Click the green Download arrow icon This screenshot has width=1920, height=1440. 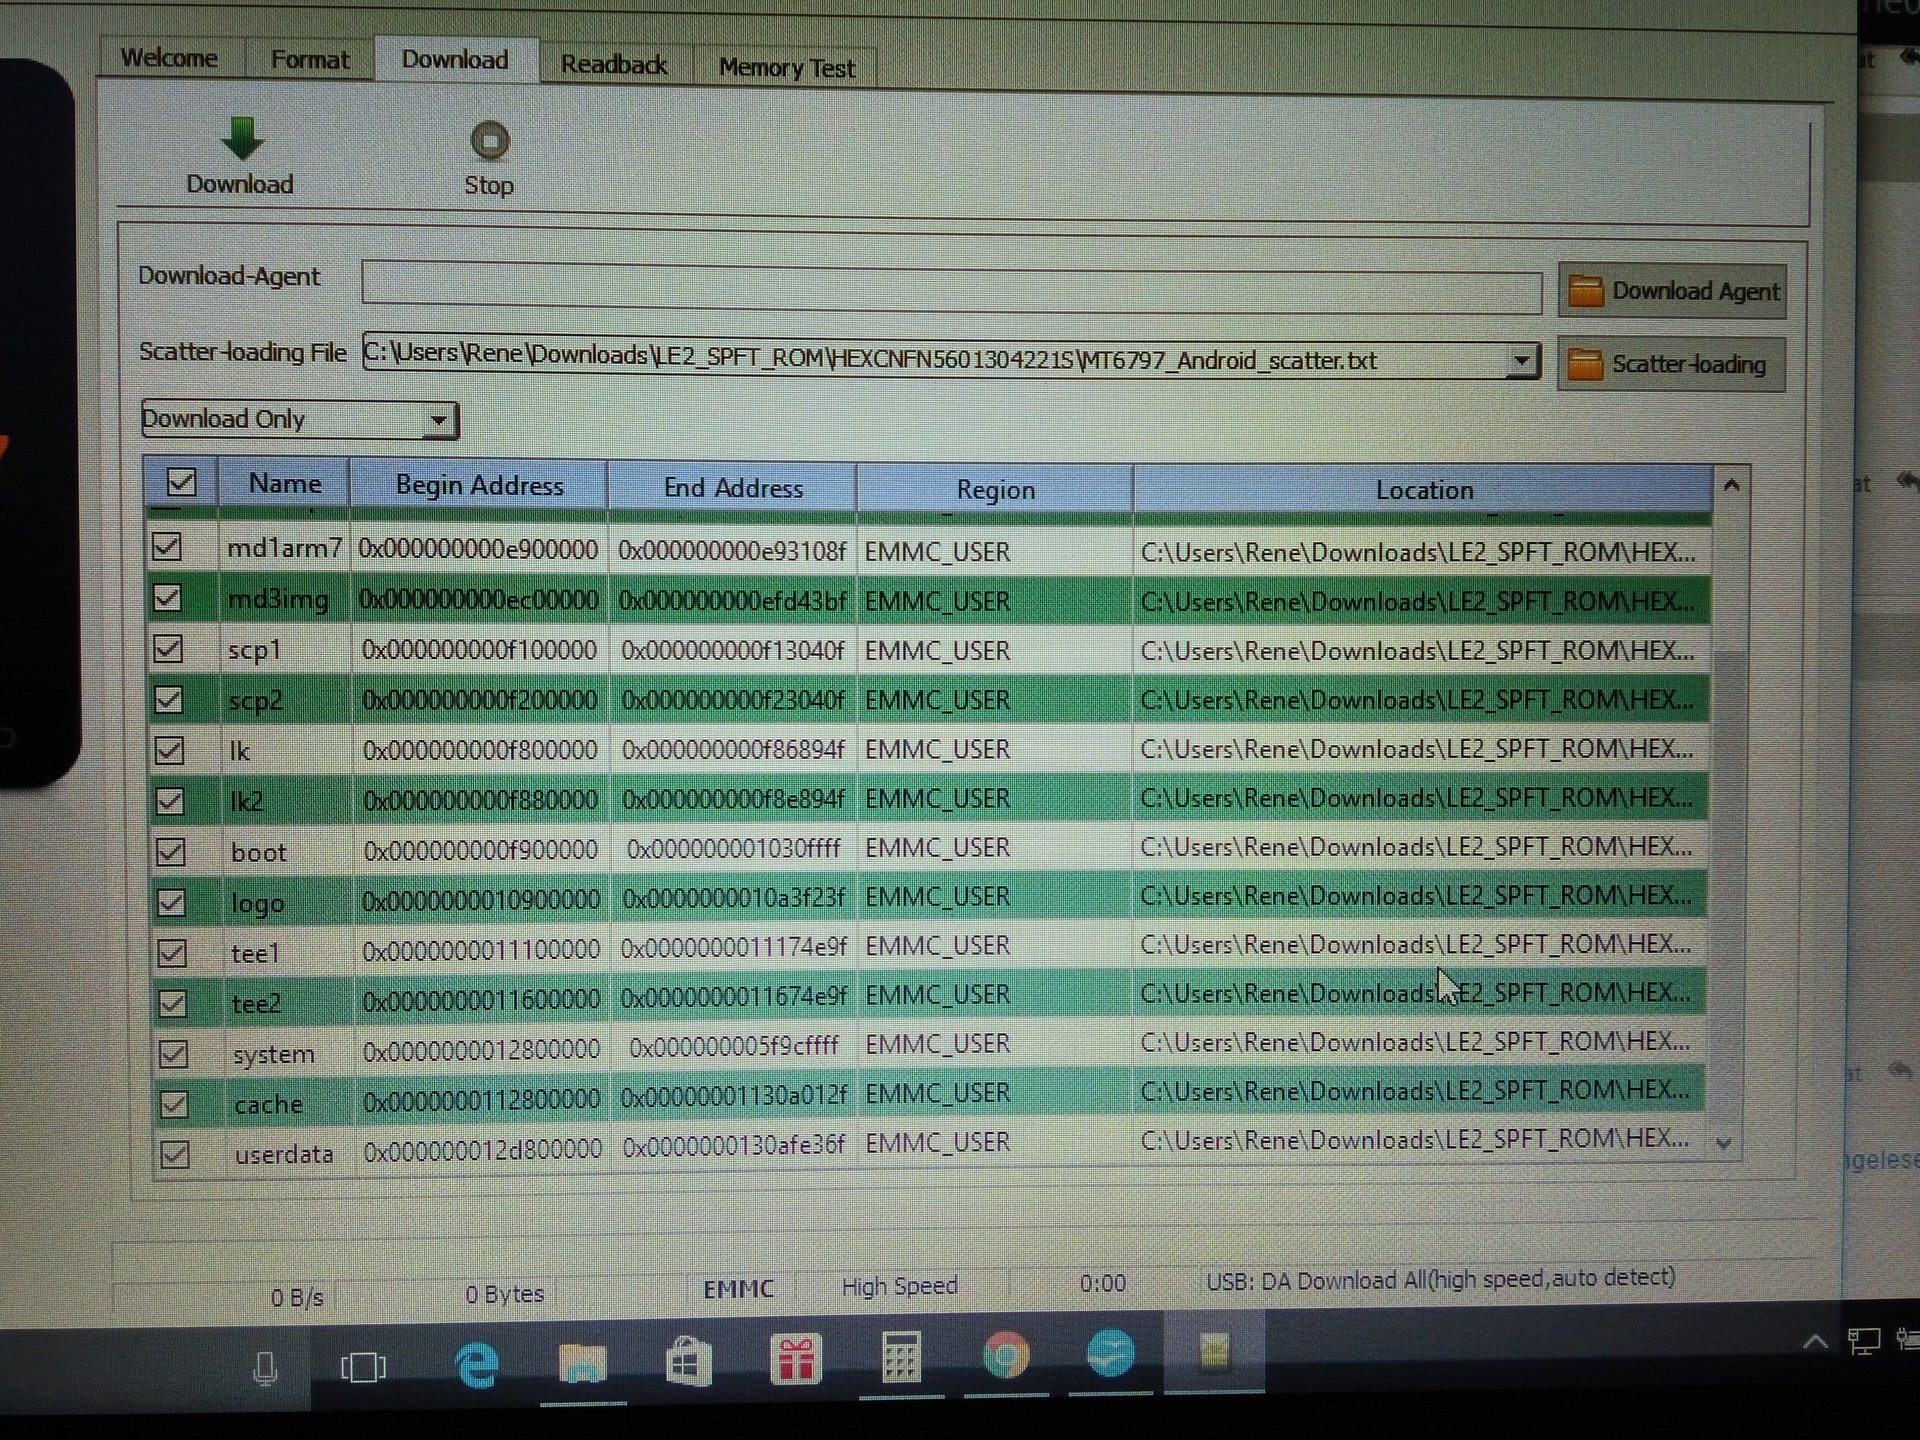tap(242, 138)
